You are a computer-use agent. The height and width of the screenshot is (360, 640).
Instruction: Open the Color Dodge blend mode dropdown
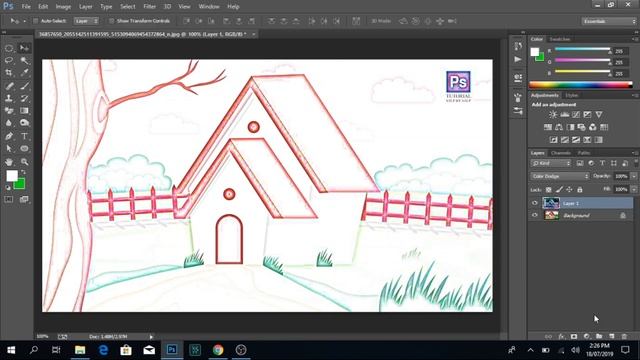tap(560, 176)
